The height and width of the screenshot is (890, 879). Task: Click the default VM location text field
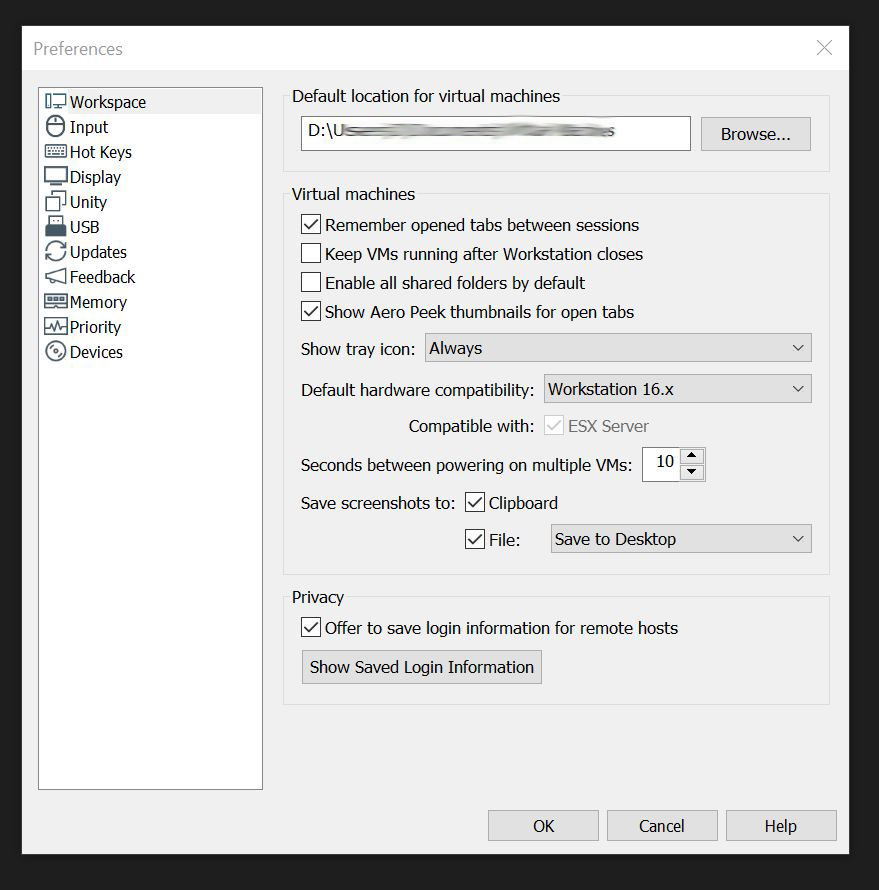(x=495, y=133)
